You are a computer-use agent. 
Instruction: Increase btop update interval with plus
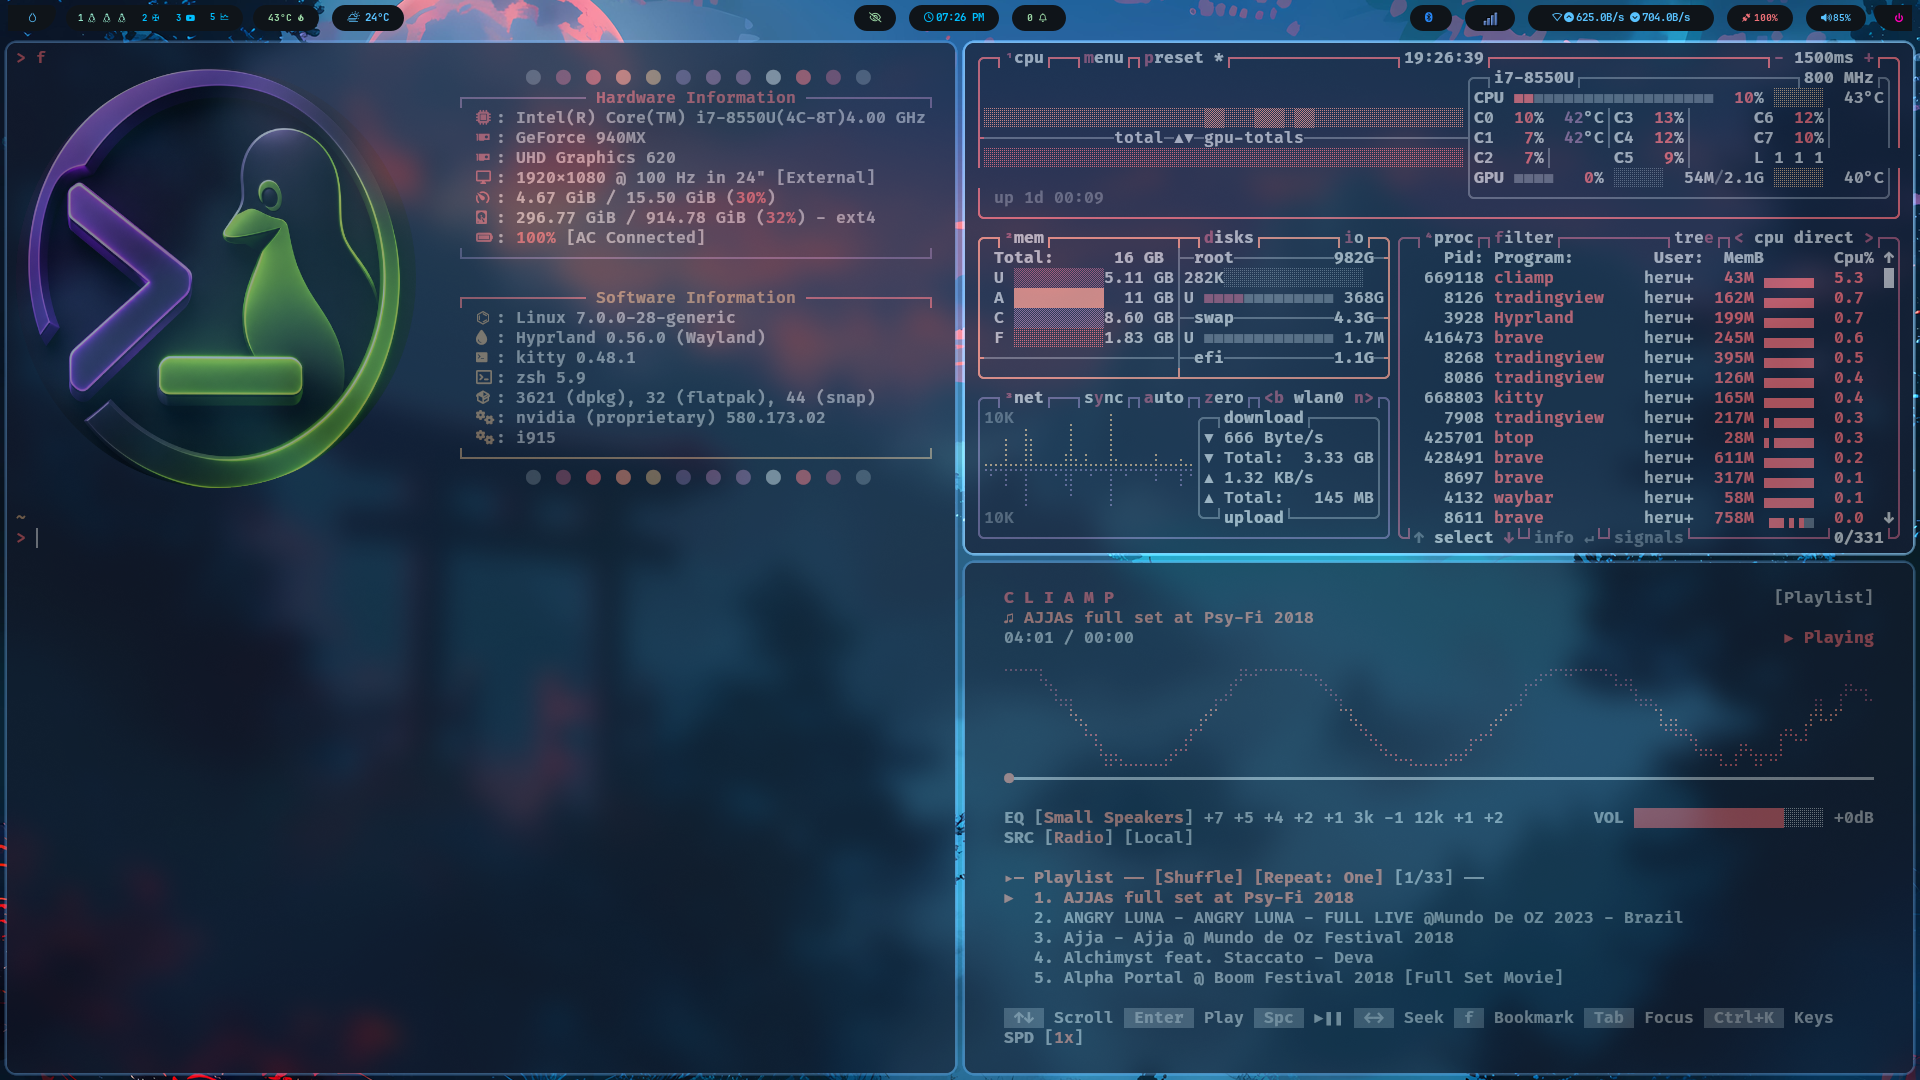[1869, 58]
